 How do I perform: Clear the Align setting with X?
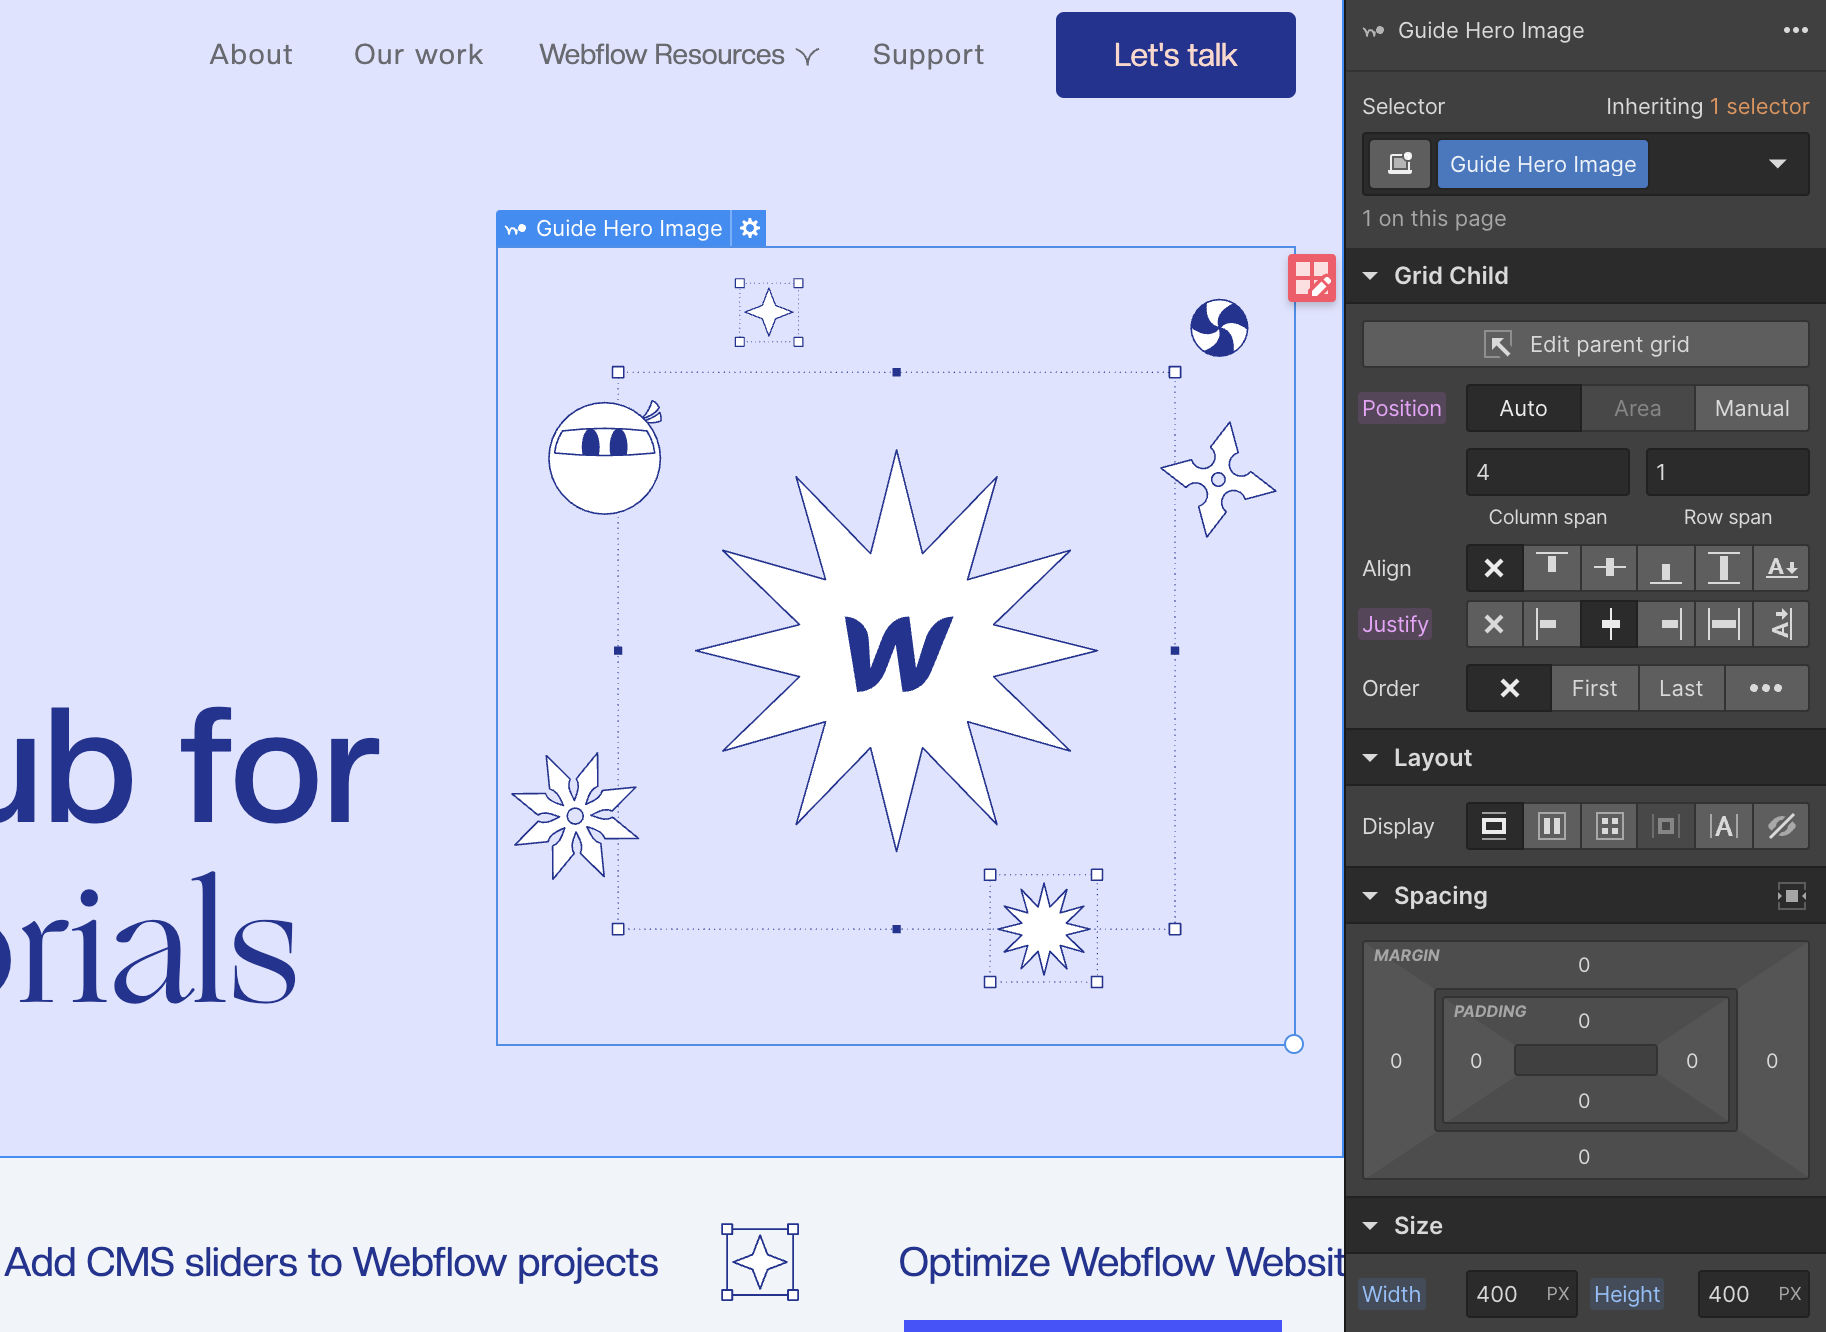(1494, 568)
